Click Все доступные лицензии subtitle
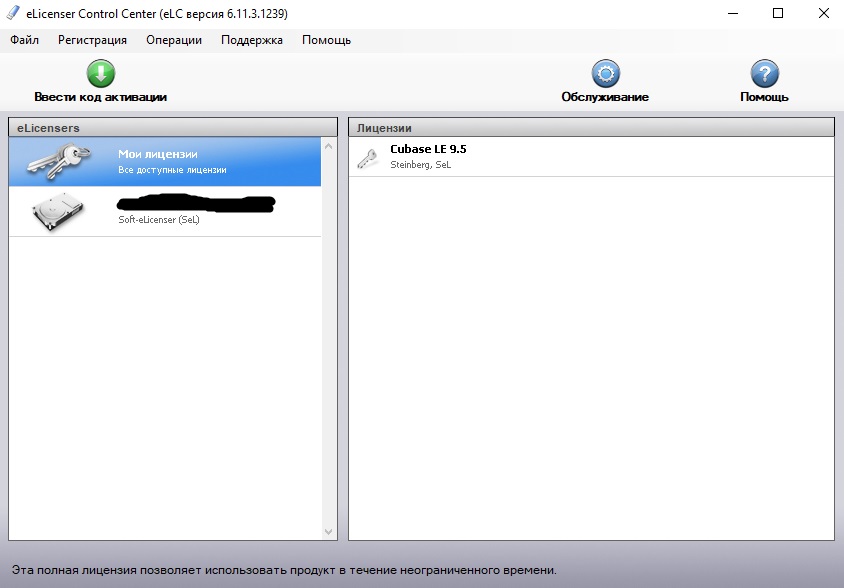Viewport: 844px width, 588px height. [x=172, y=170]
